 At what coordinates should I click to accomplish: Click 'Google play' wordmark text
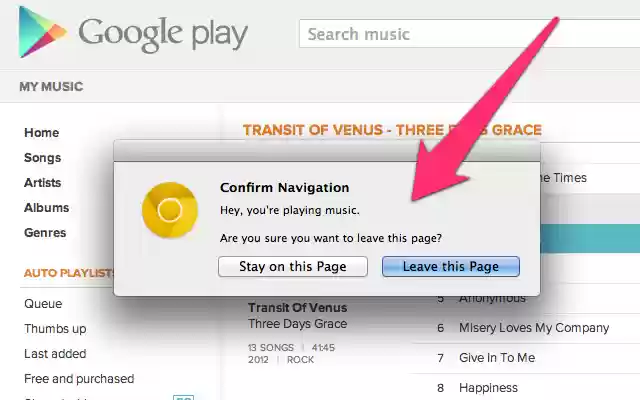(163, 34)
